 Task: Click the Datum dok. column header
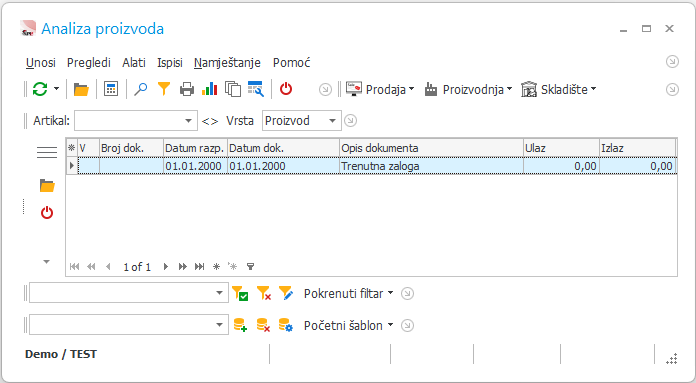283,148
